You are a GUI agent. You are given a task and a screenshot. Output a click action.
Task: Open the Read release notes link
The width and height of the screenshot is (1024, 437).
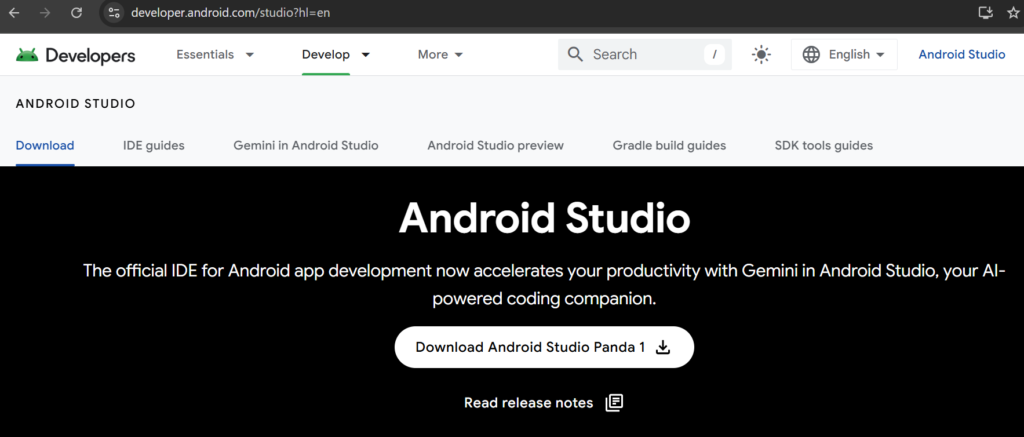tap(543, 403)
